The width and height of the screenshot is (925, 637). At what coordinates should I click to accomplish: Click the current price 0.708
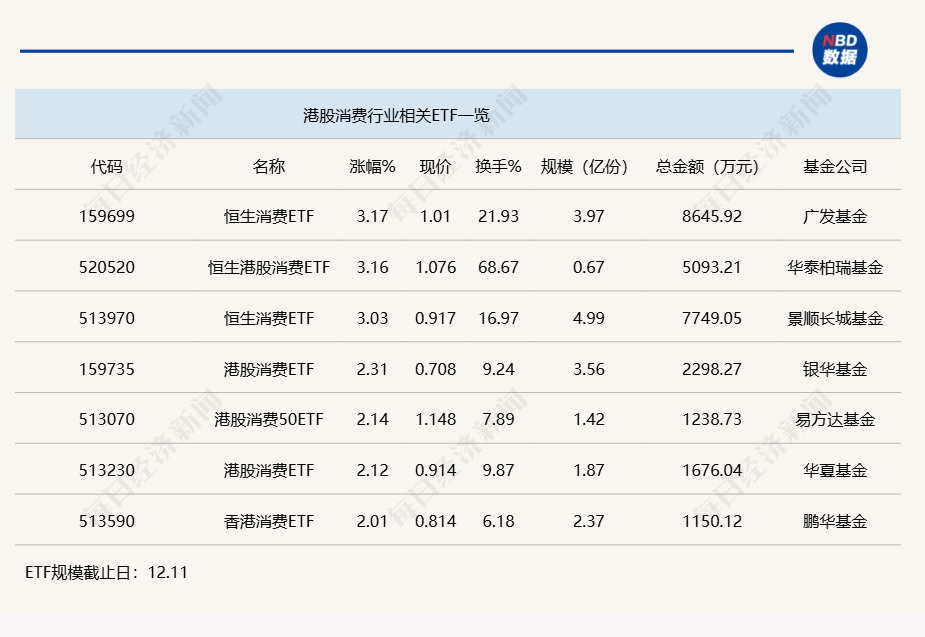point(435,369)
